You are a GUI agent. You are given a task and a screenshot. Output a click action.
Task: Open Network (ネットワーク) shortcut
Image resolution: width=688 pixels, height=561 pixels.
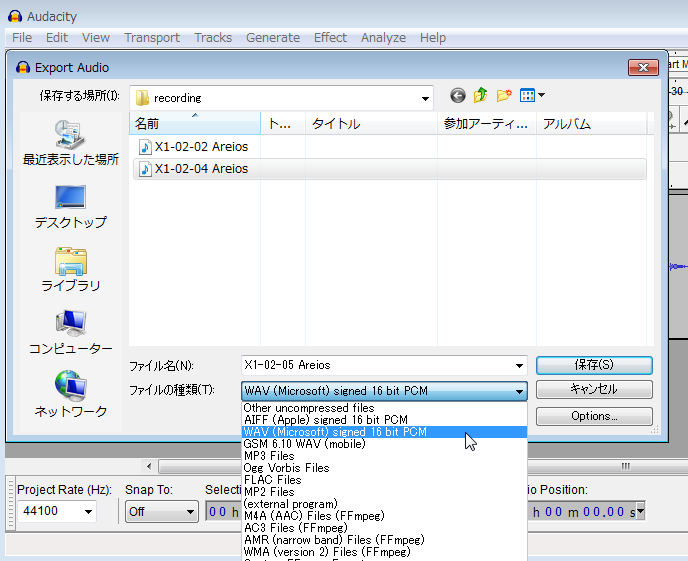tap(70, 394)
